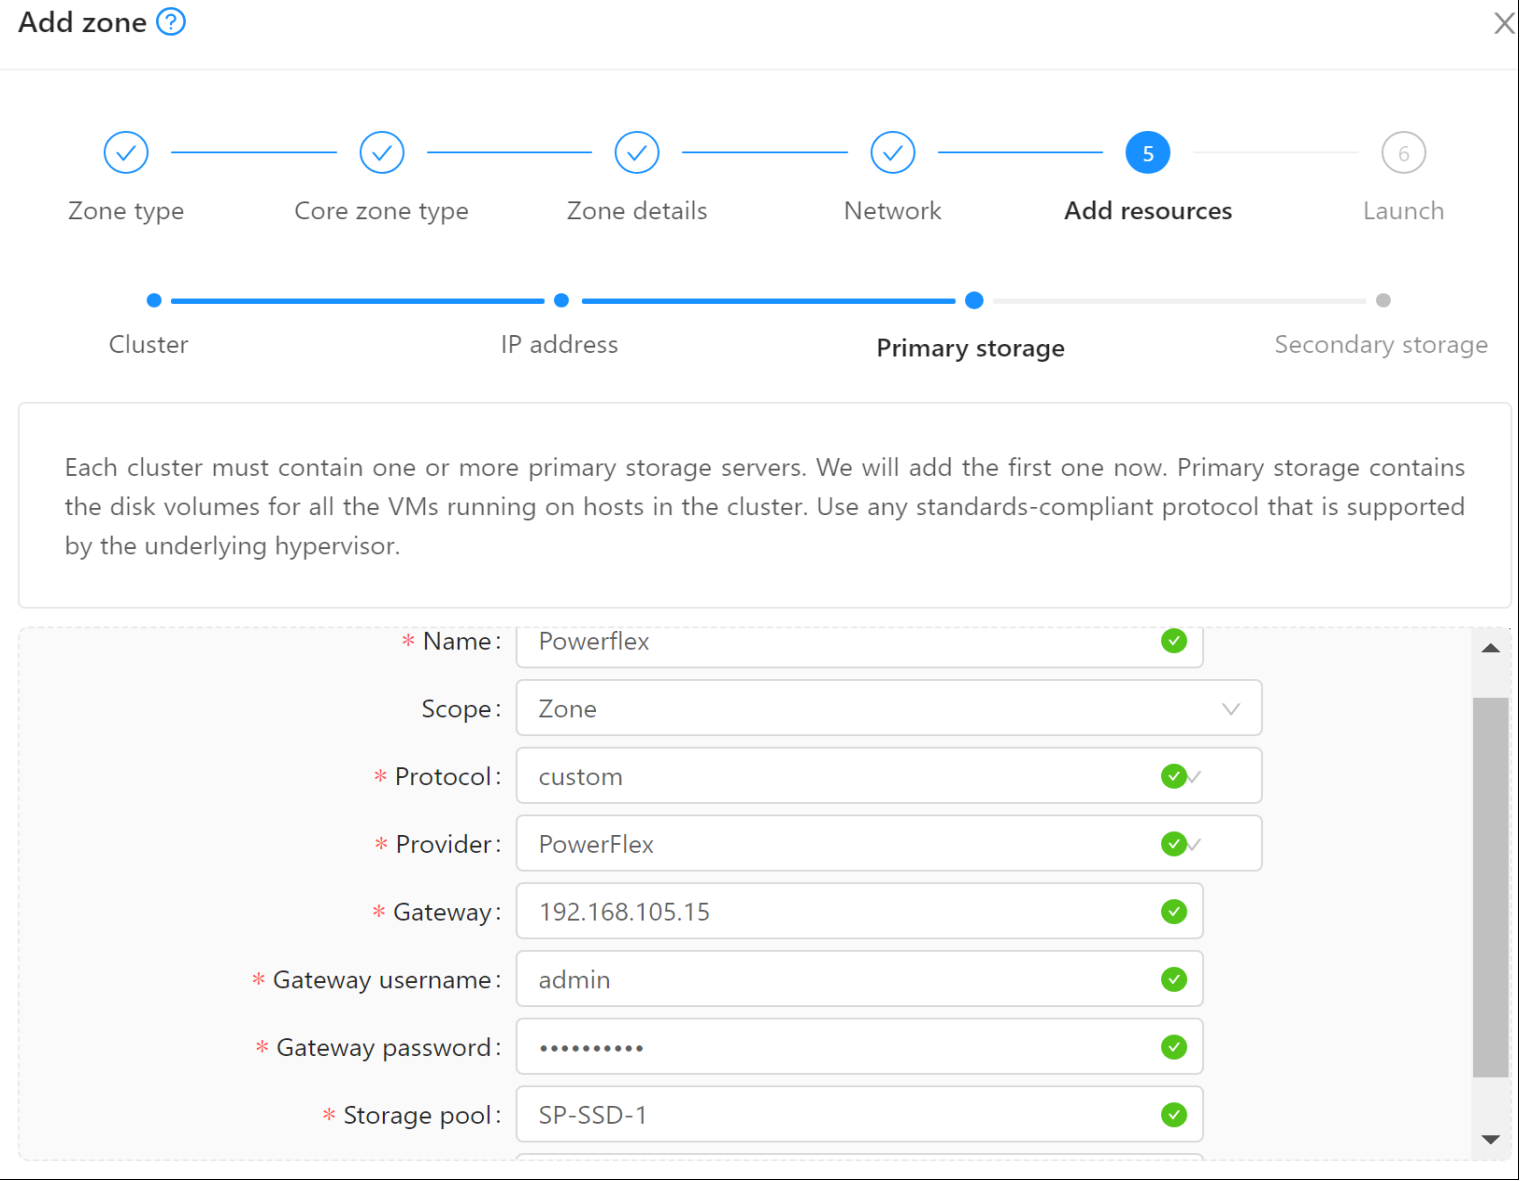Click the Secondary storage sub-step label
Image resolution: width=1520 pixels, height=1181 pixels.
click(1381, 345)
